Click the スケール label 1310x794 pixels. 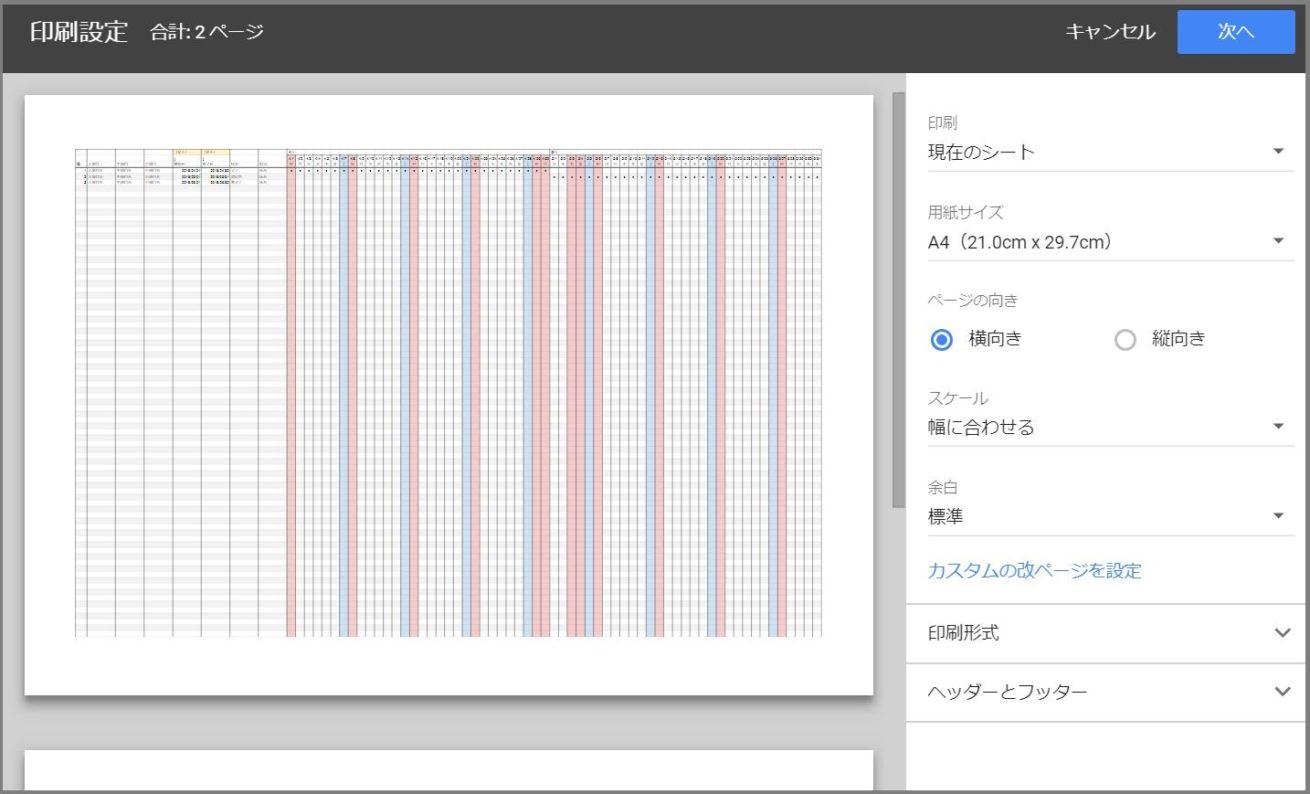(x=958, y=398)
